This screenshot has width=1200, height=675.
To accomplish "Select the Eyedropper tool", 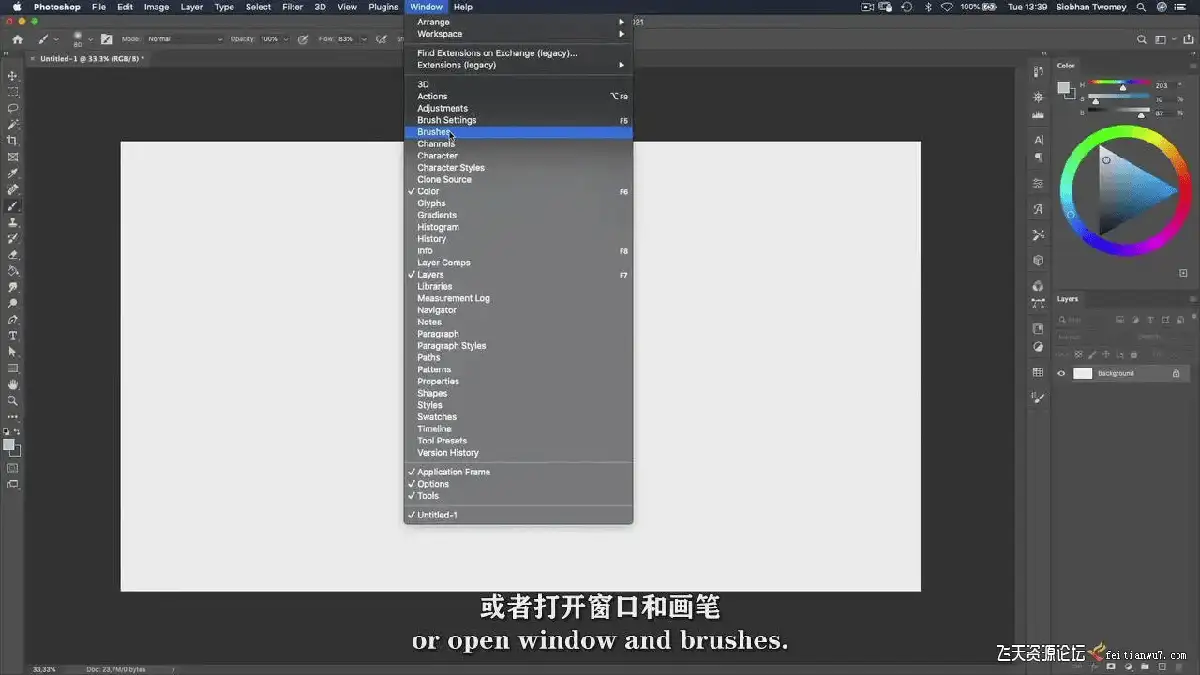I will tap(13, 173).
